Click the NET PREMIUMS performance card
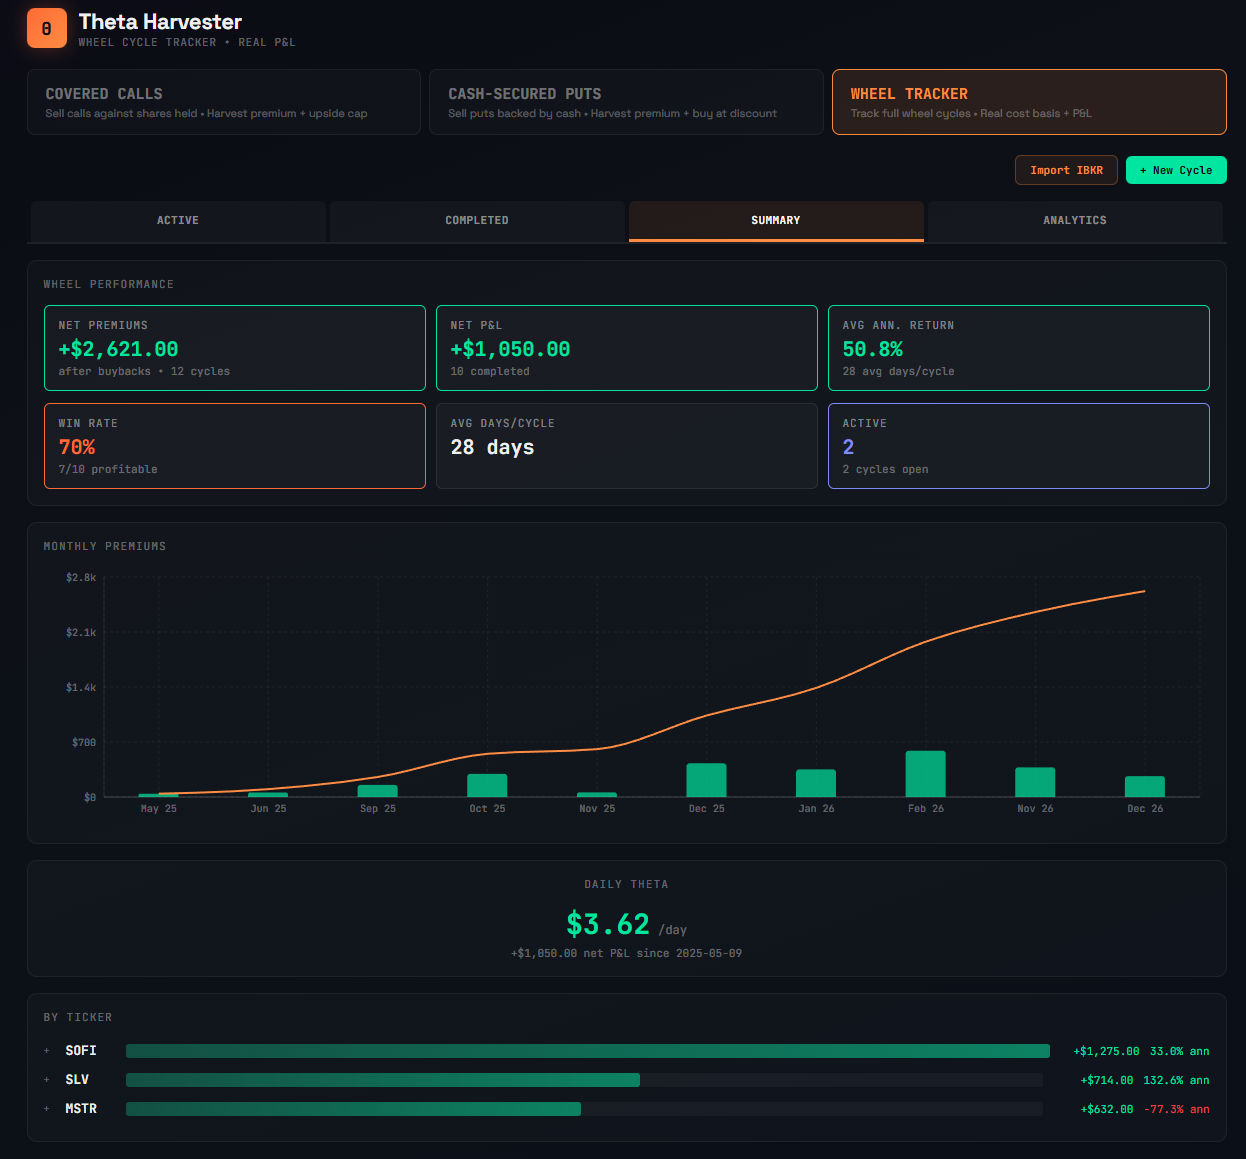The height and width of the screenshot is (1159, 1246). coord(234,347)
